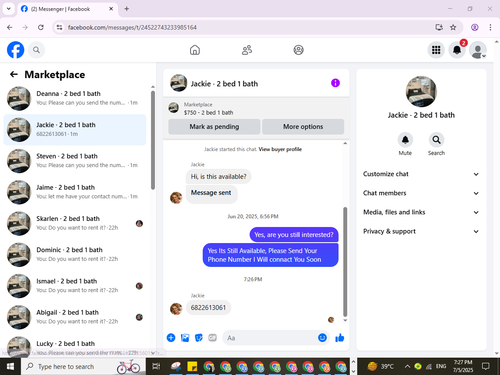Image resolution: width=500 pixels, height=375 pixels.
Task: Search within the Jackie conversation
Action: click(x=436, y=140)
